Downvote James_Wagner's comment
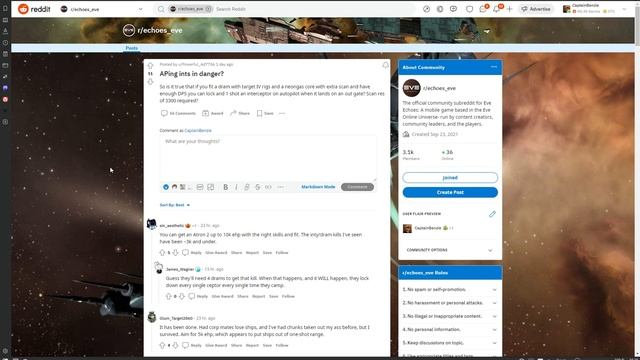This screenshot has width=640, height=360. tap(182, 296)
